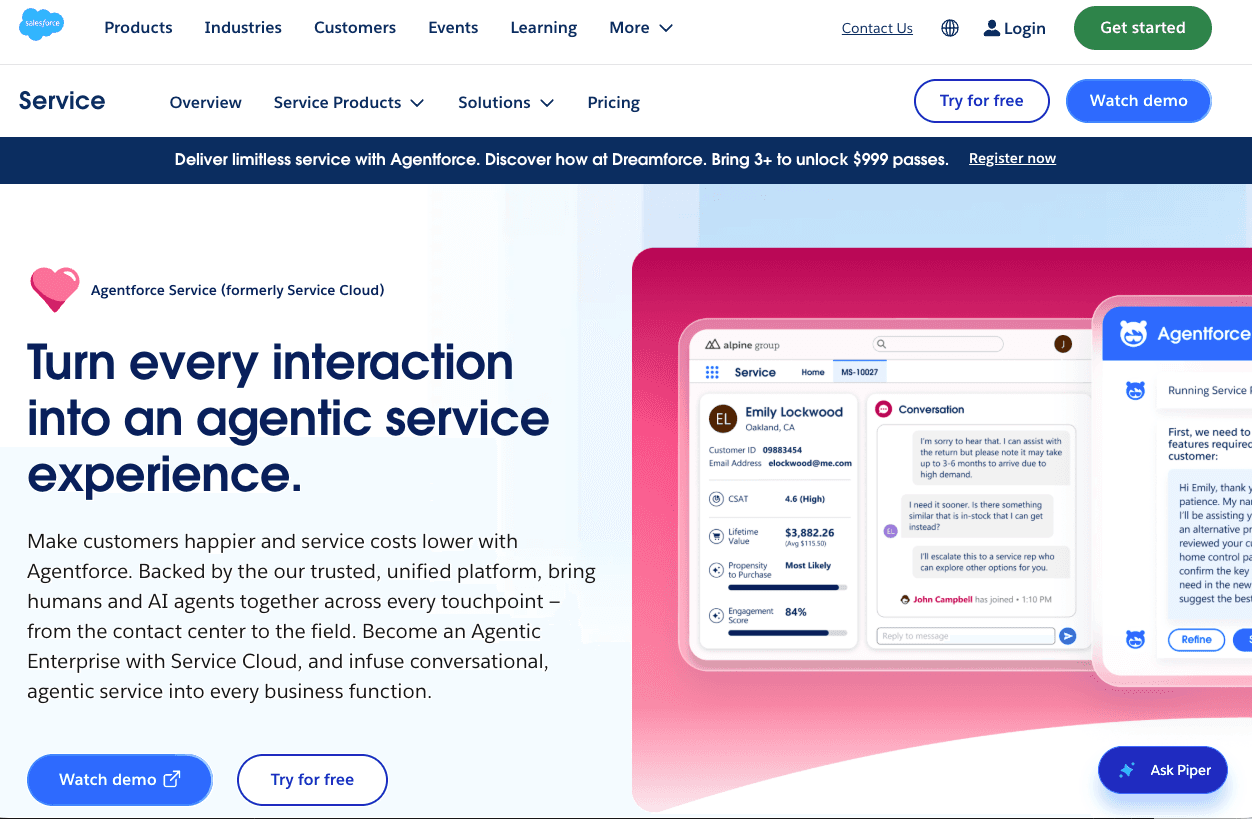
Task: Click the Login link
Action: (x=1014, y=28)
